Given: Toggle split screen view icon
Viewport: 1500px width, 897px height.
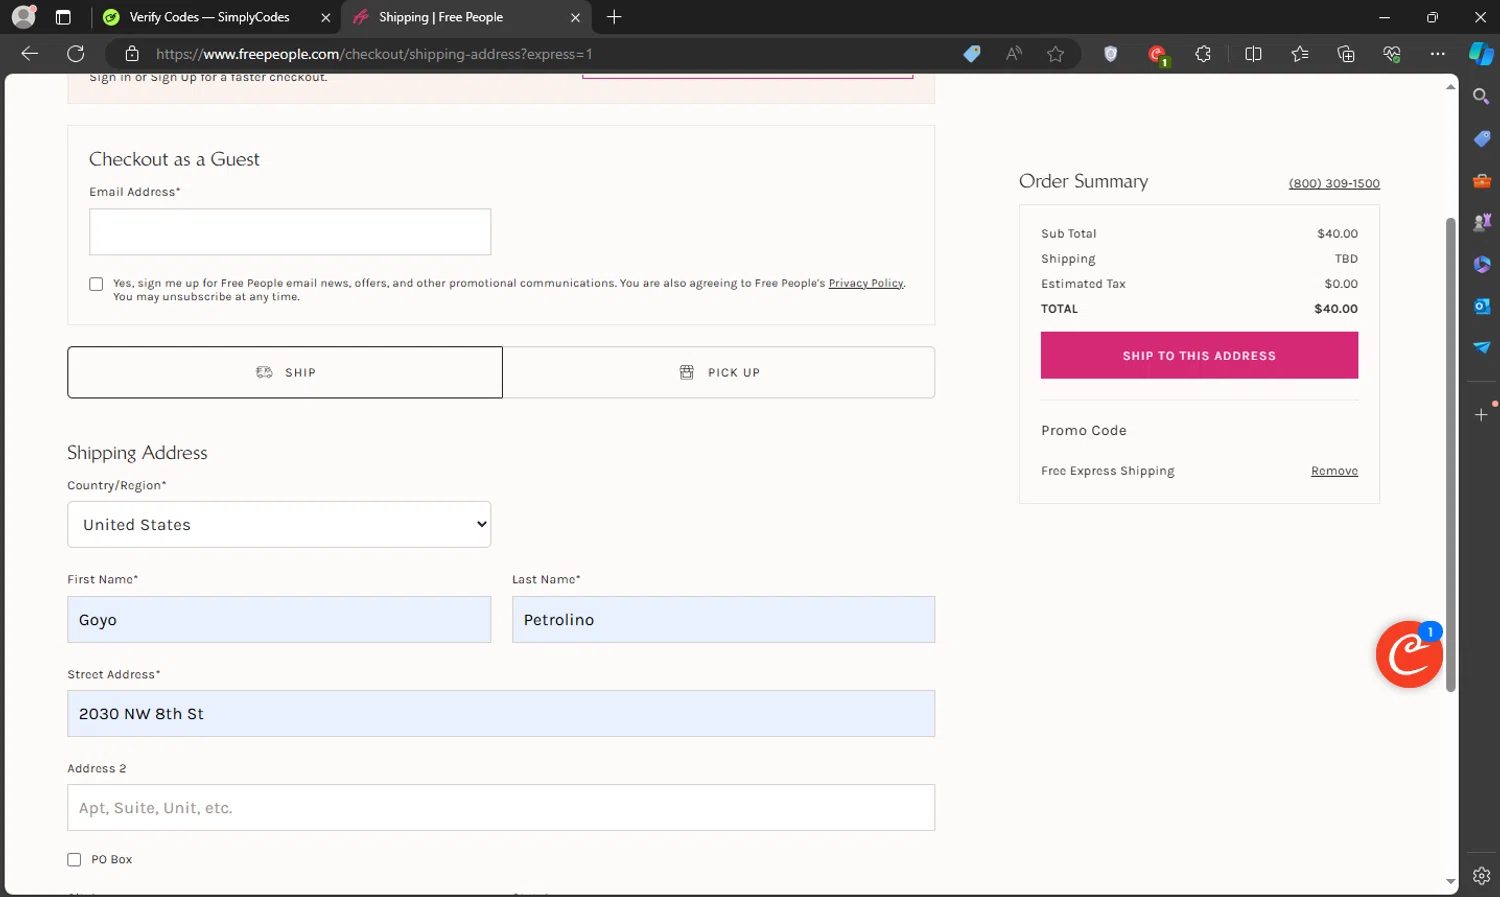Looking at the screenshot, I should [1253, 54].
